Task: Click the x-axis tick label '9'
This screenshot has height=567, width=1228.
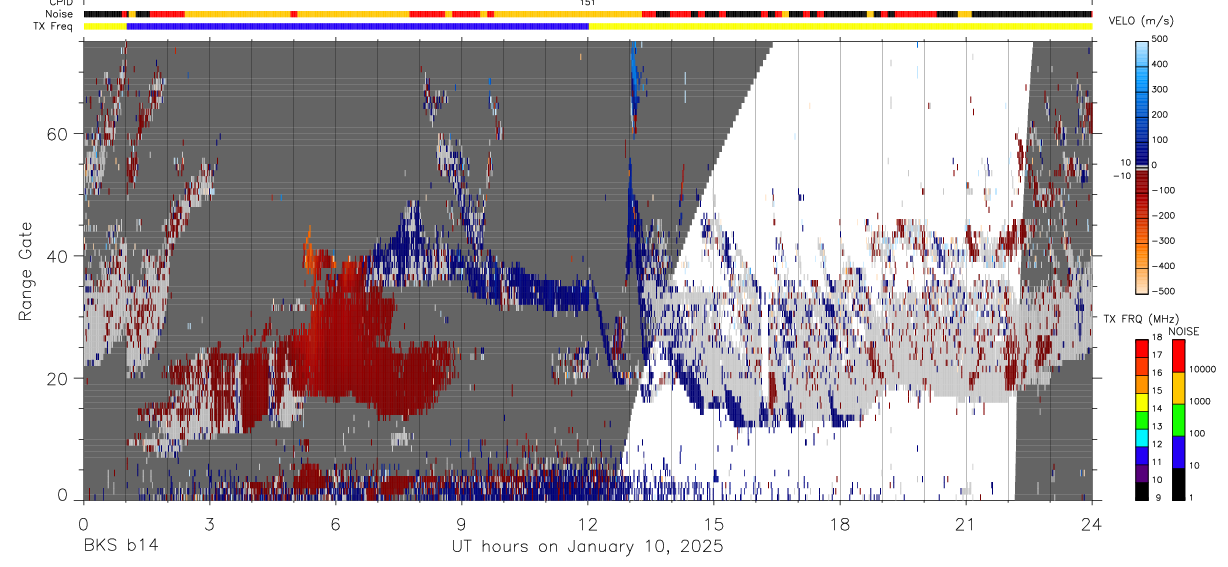Action: tap(461, 524)
